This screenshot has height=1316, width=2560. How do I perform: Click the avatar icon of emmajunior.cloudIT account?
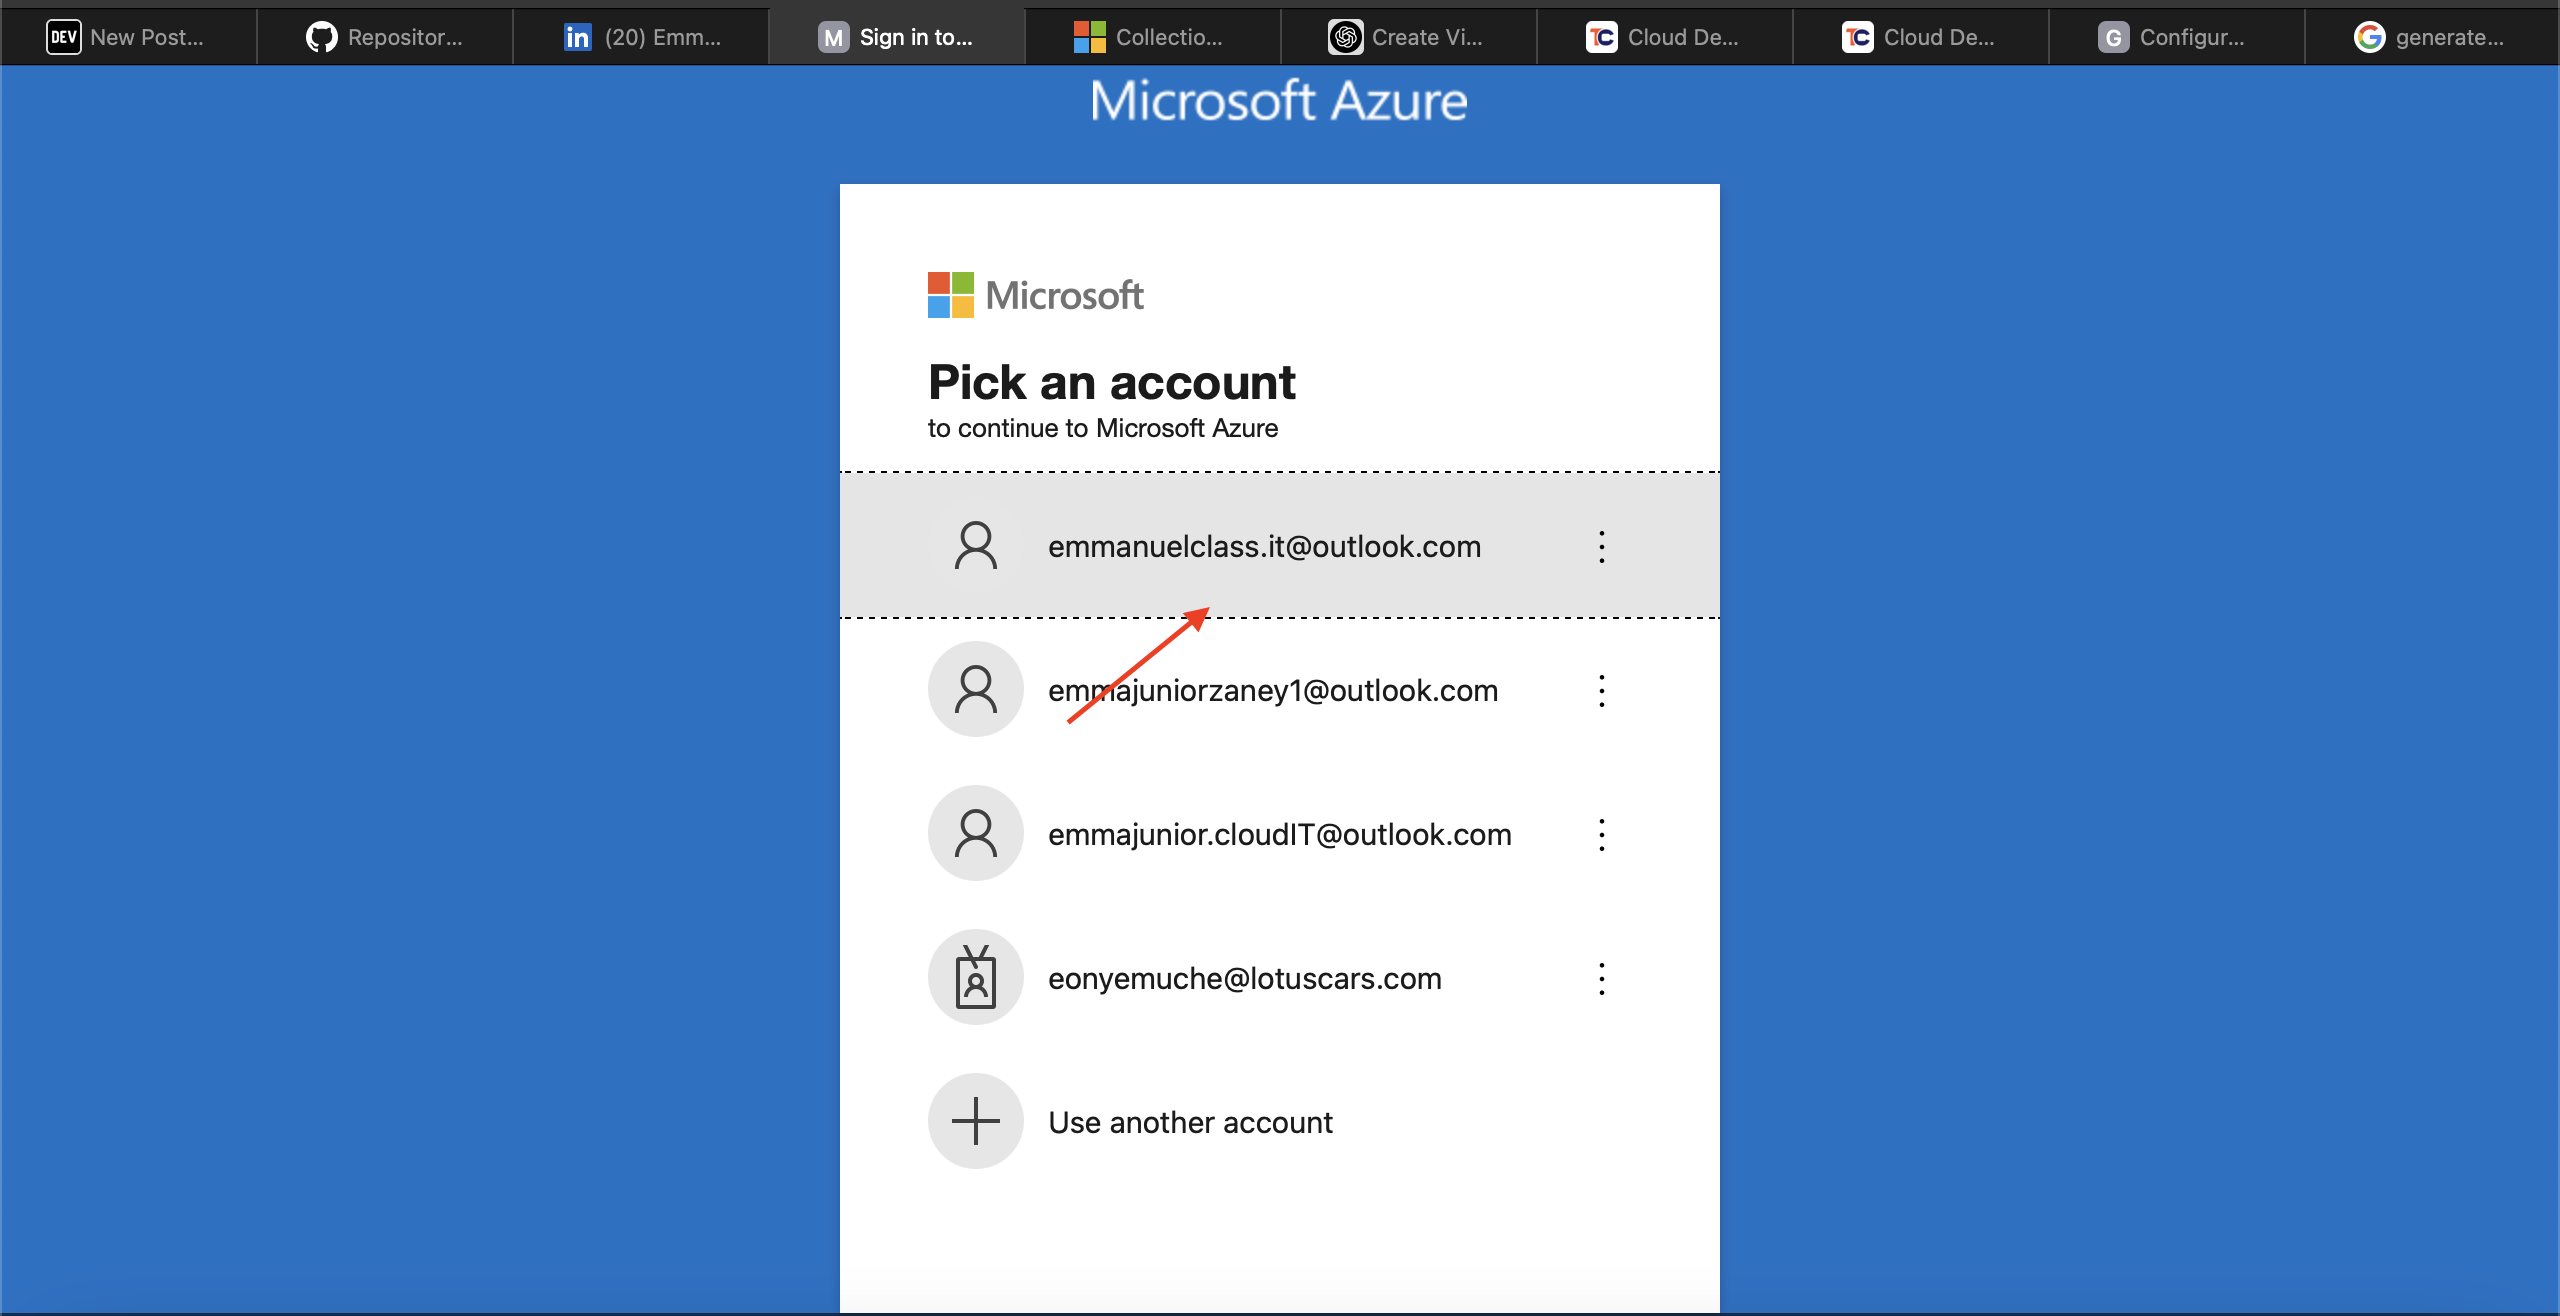[976, 834]
